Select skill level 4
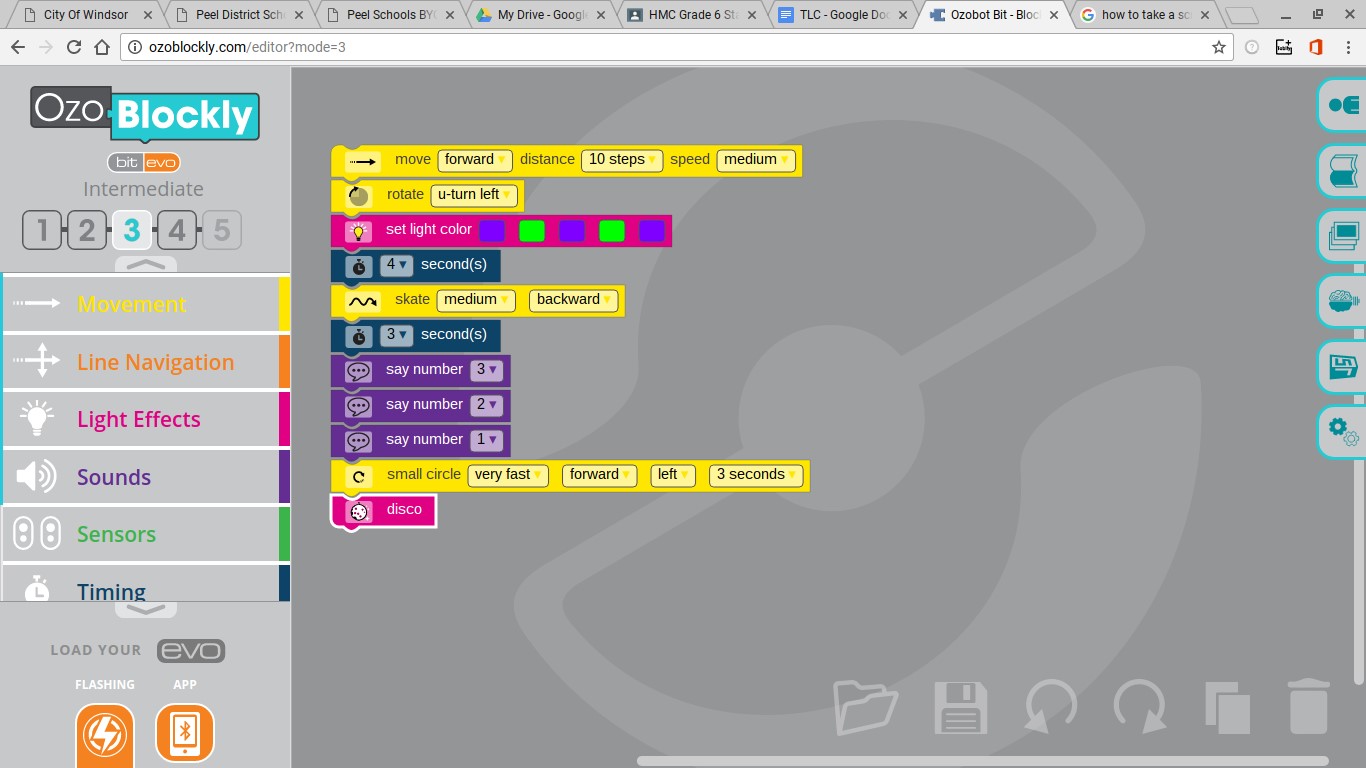The height and width of the screenshot is (768, 1366). coord(176,231)
